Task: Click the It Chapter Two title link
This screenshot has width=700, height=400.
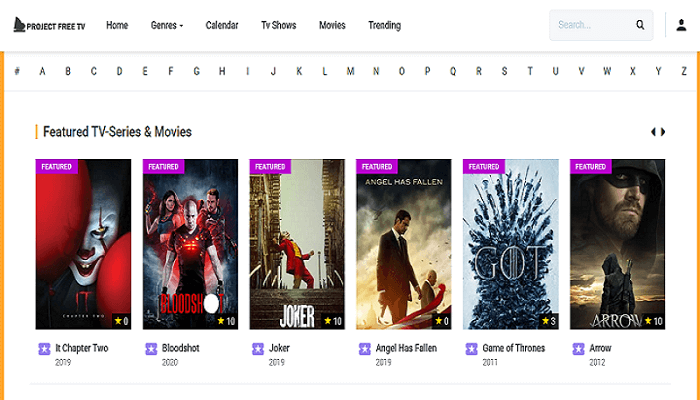Action: pos(82,348)
